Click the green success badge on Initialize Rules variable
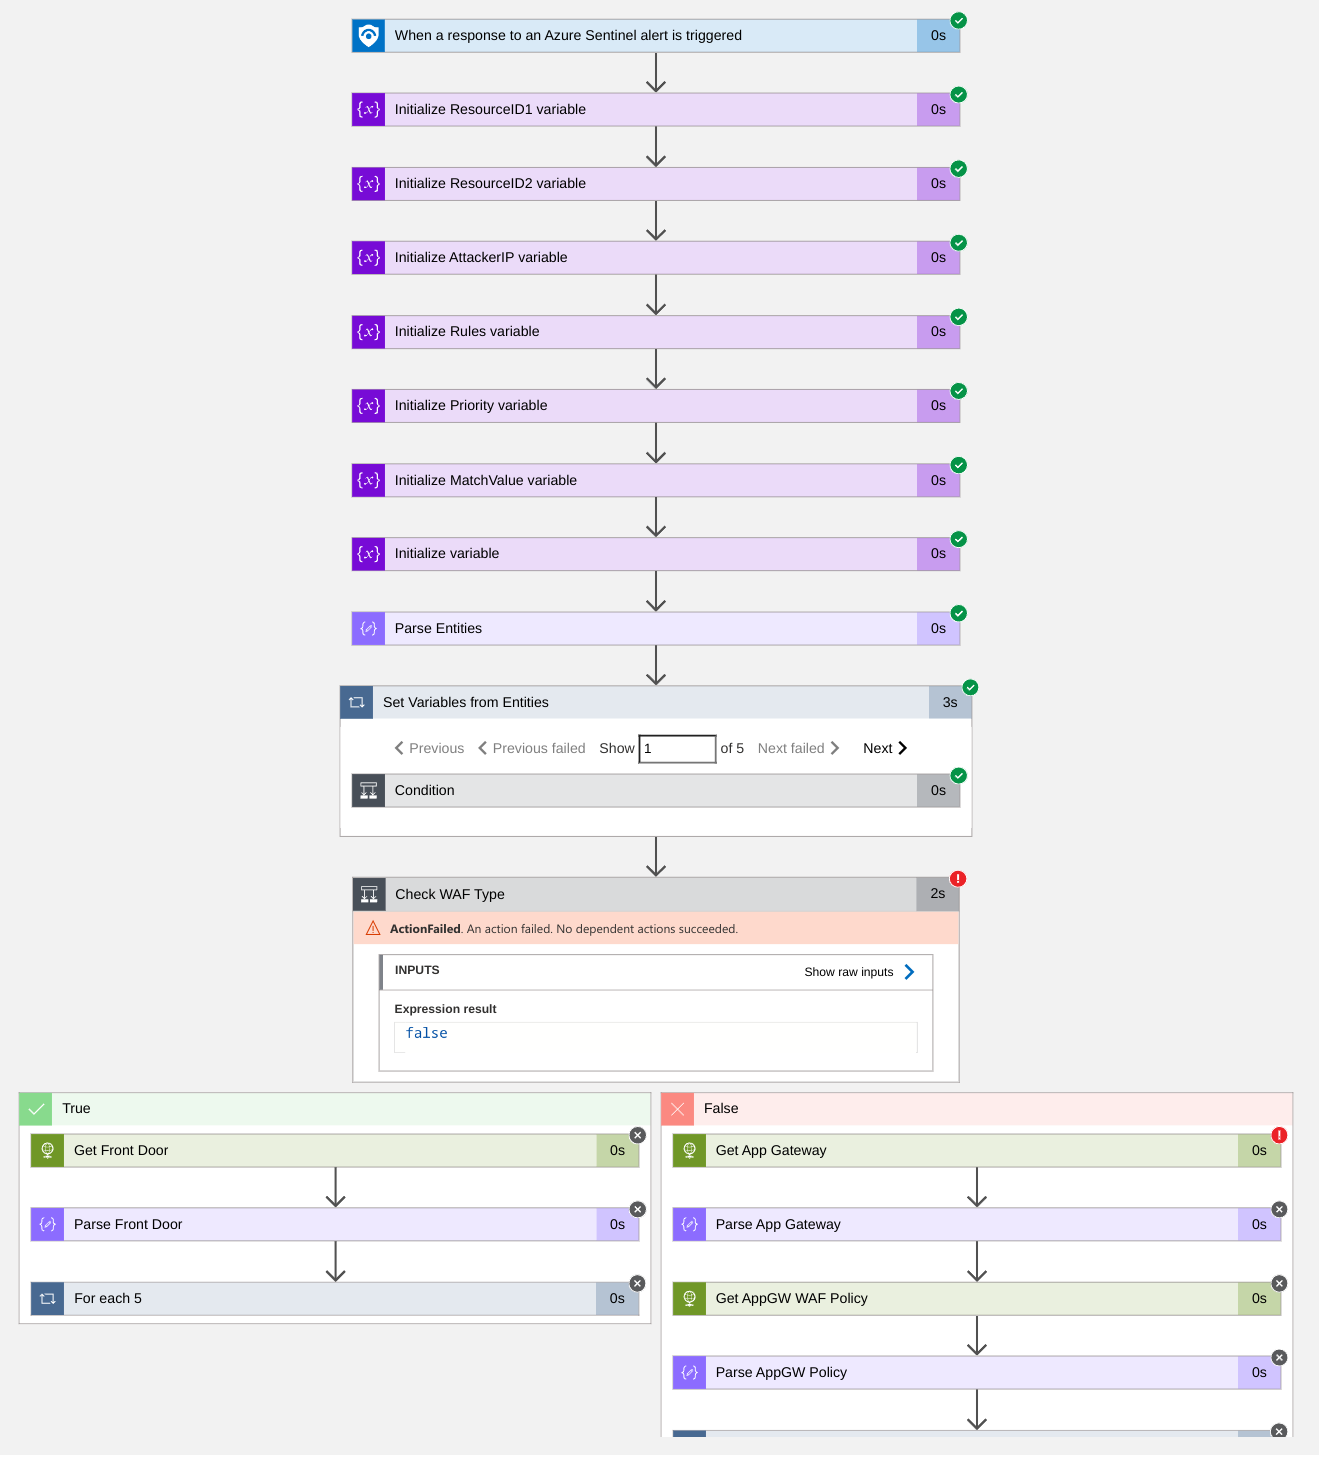This screenshot has width=1319, height=1470. pyautogui.click(x=958, y=317)
